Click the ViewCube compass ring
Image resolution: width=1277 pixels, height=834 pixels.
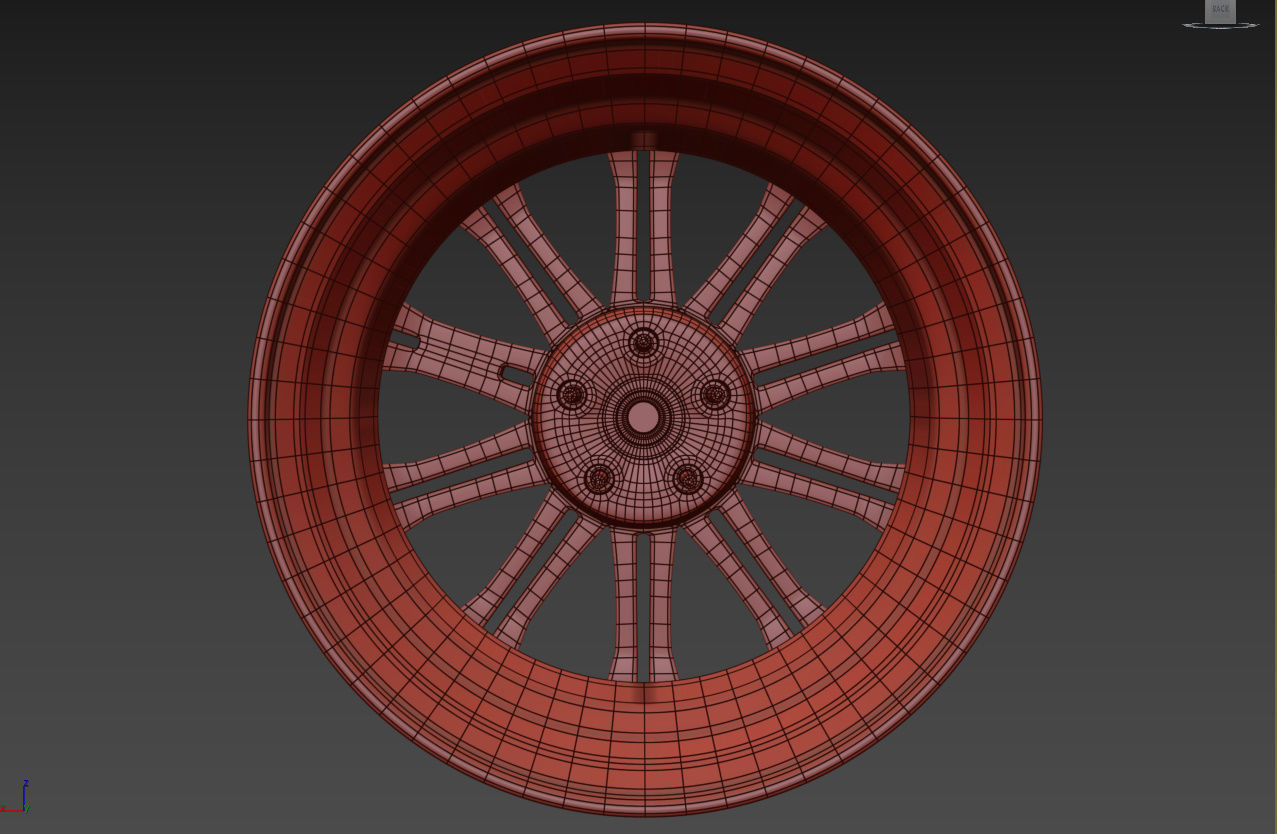1220,25
